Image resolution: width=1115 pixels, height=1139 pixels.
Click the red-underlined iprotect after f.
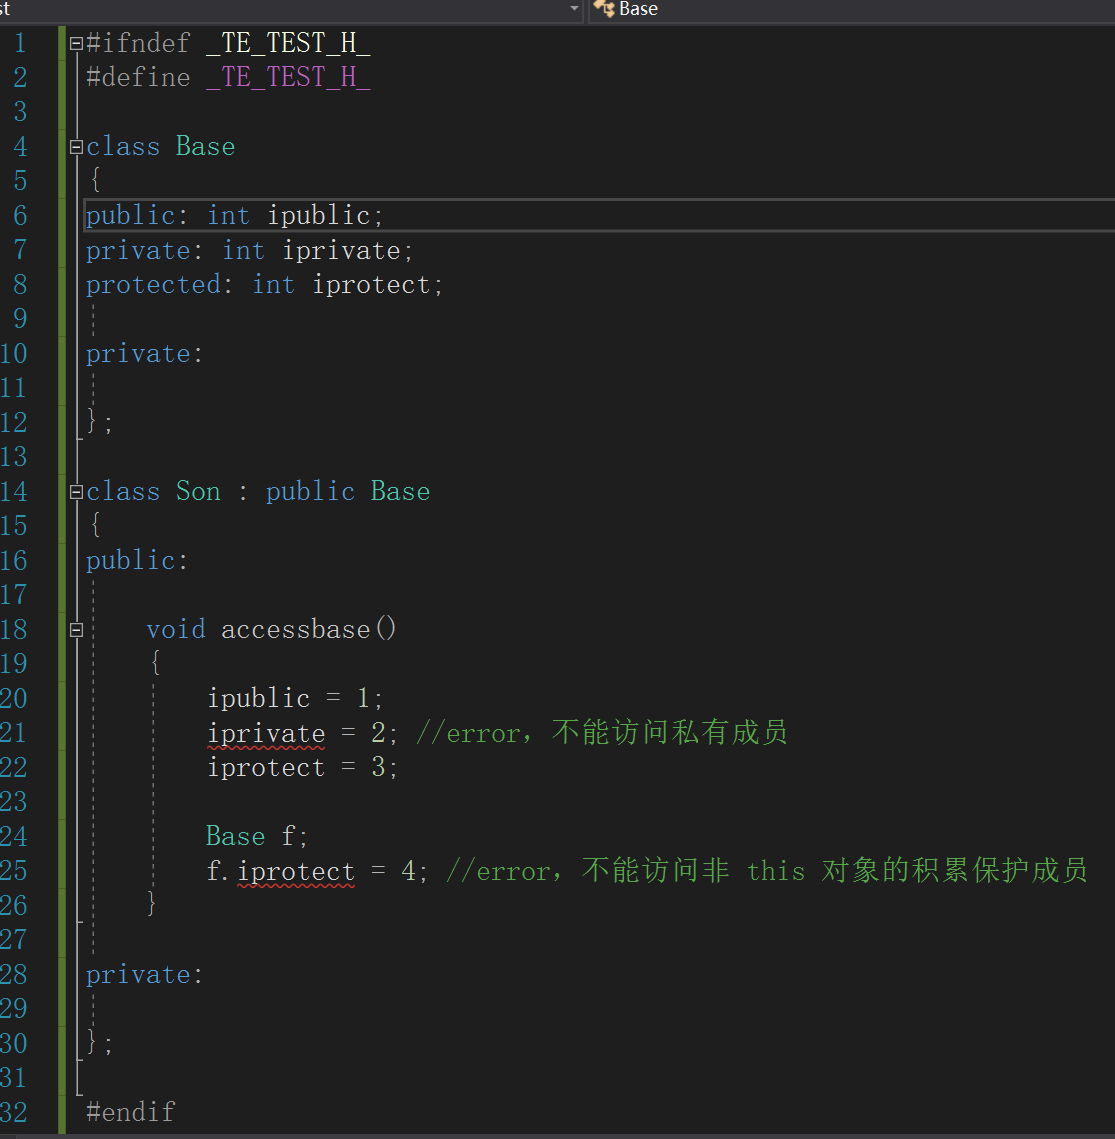296,871
